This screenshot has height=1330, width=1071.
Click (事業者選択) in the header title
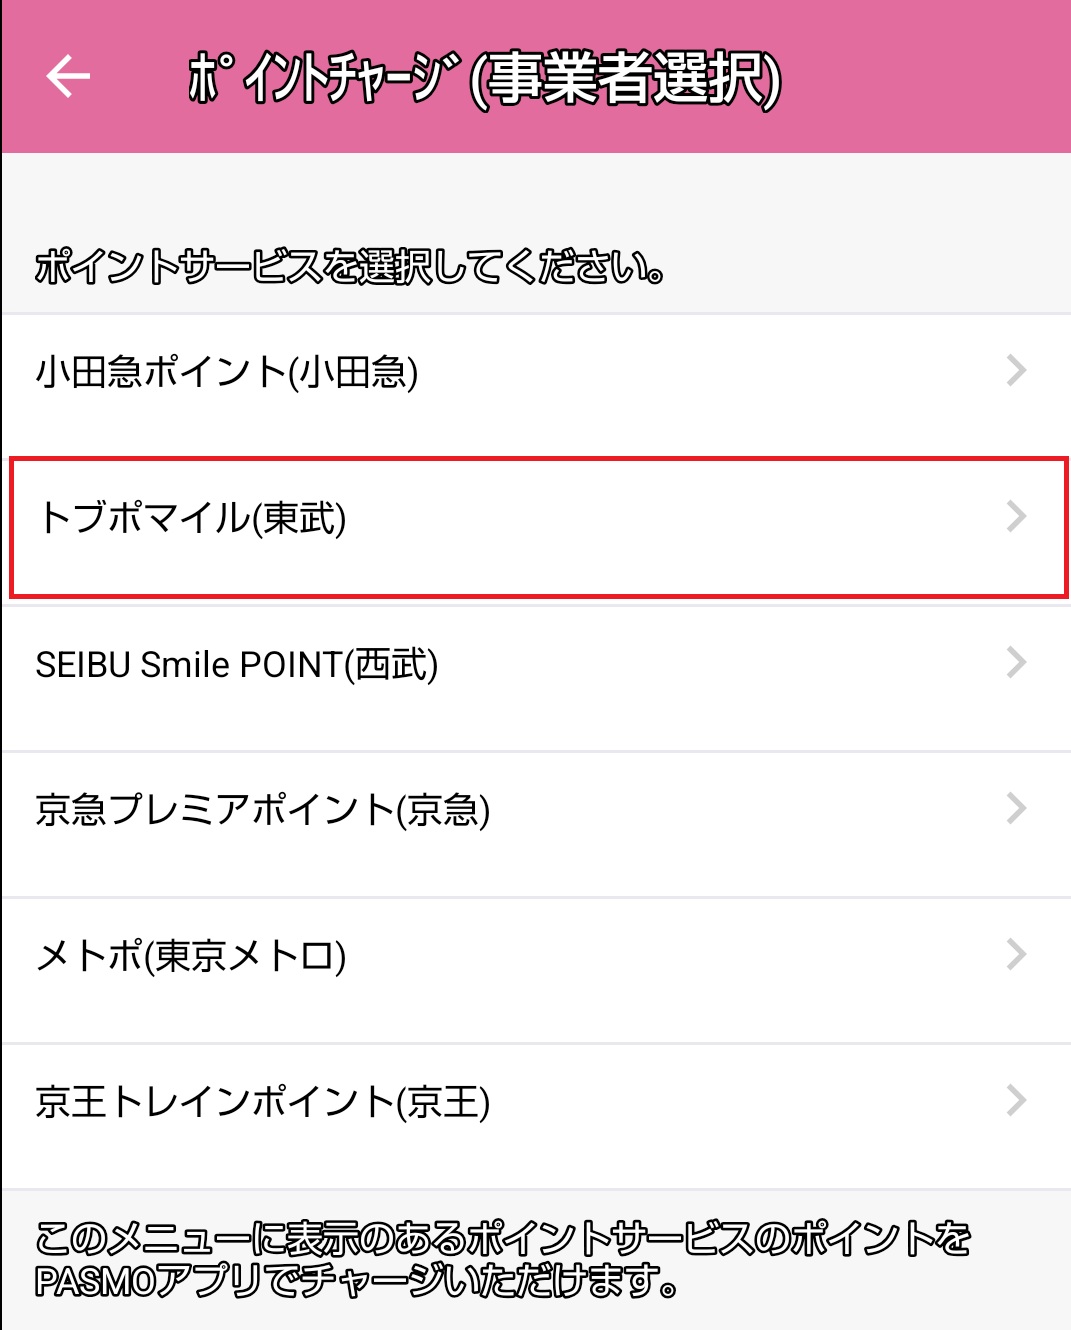pos(626,79)
